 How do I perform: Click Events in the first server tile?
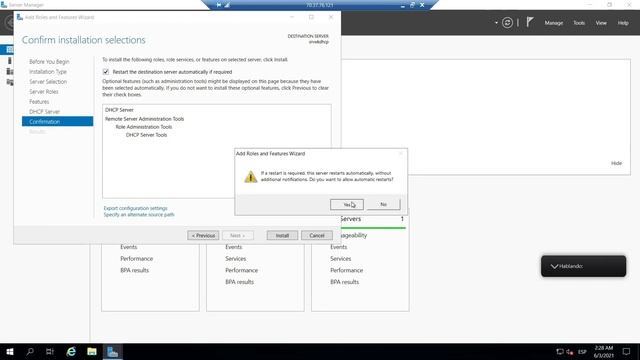tap(129, 247)
